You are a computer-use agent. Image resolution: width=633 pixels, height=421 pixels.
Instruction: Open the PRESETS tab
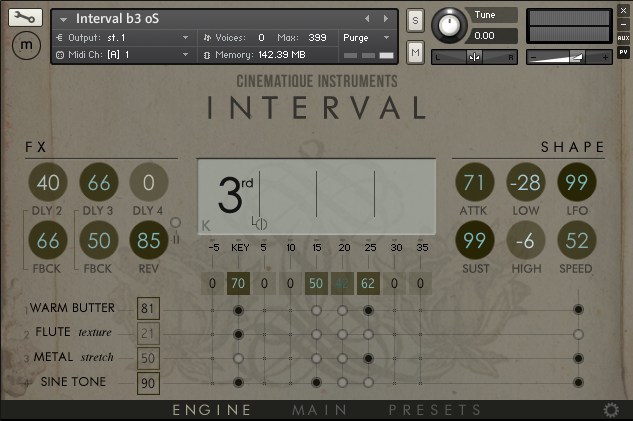pyautogui.click(x=434, y=410)
